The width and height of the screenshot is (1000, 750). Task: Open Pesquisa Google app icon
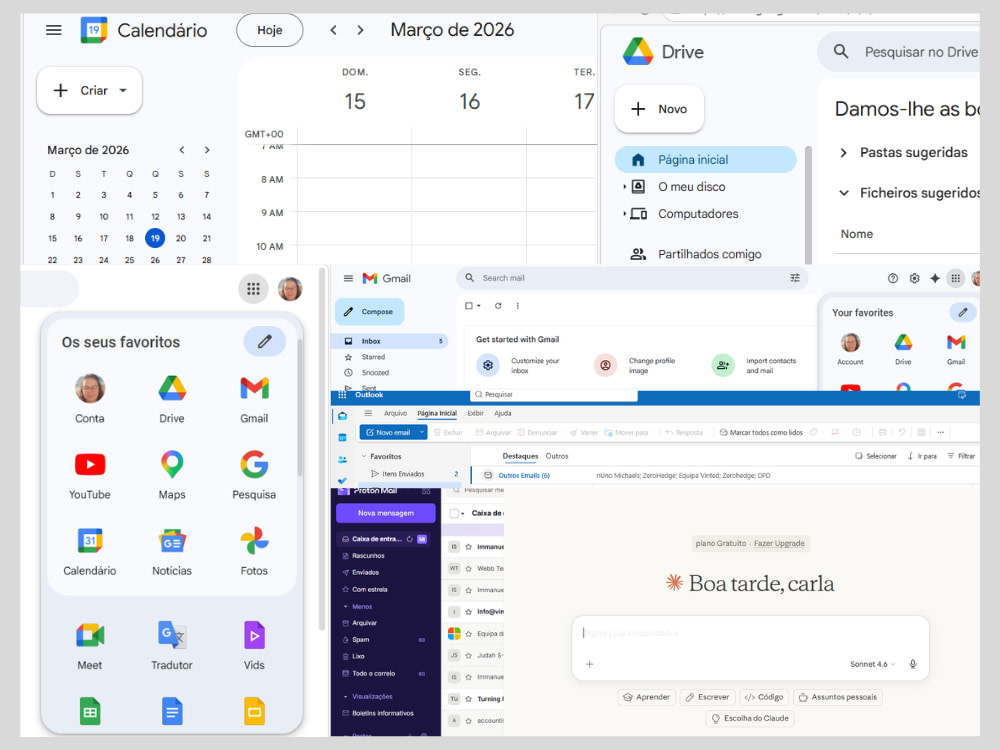point(254,475)
